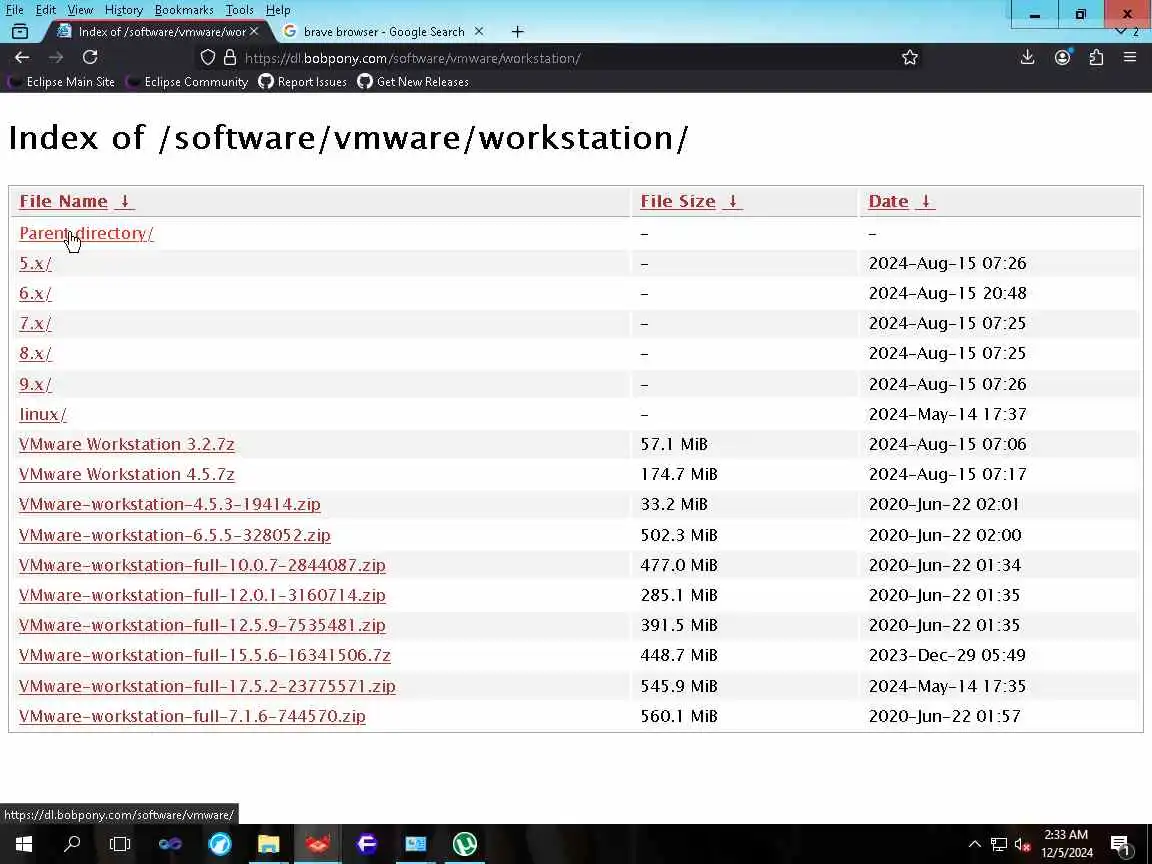The image size is (1152, 864).
Task: Open the Tools menu
Action: pyautogui.click(x=240, y=10)
